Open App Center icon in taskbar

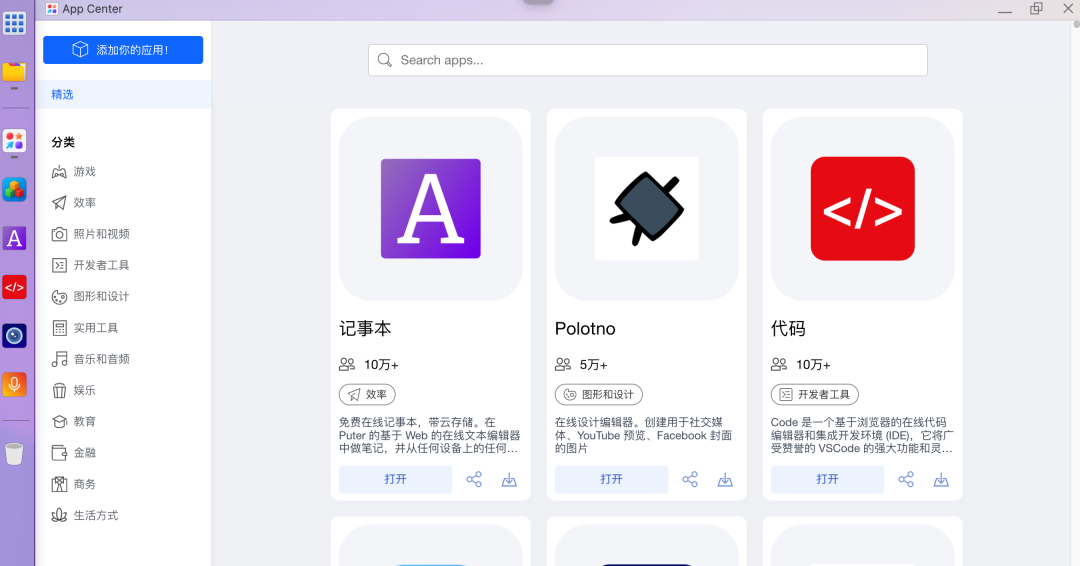click(14, 140)
